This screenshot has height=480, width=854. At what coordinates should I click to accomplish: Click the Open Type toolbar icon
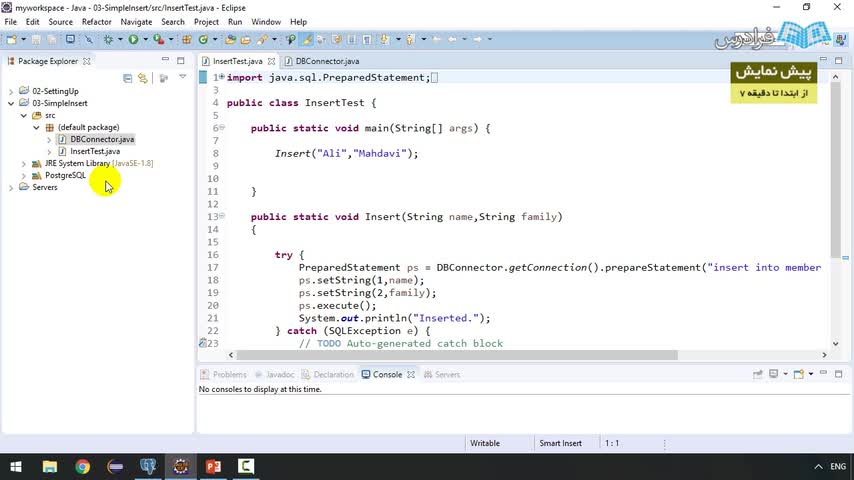(230, 39)
